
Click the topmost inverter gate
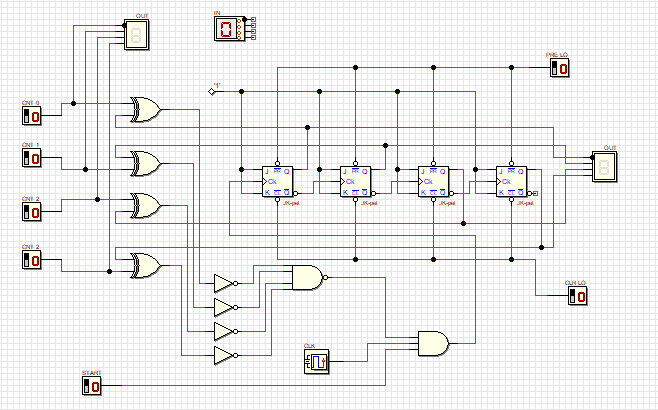pyautogui.click(x=225, y=283)
